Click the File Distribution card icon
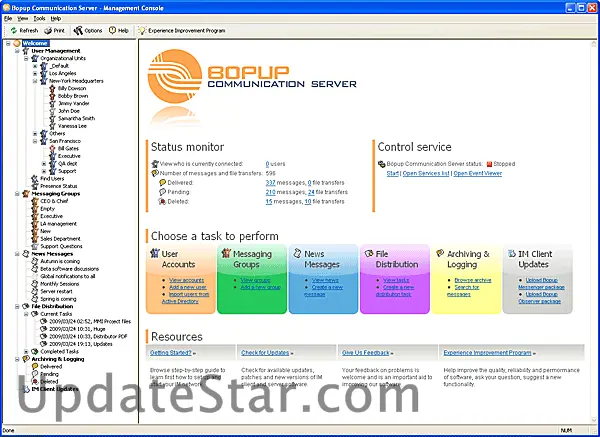 369,253
